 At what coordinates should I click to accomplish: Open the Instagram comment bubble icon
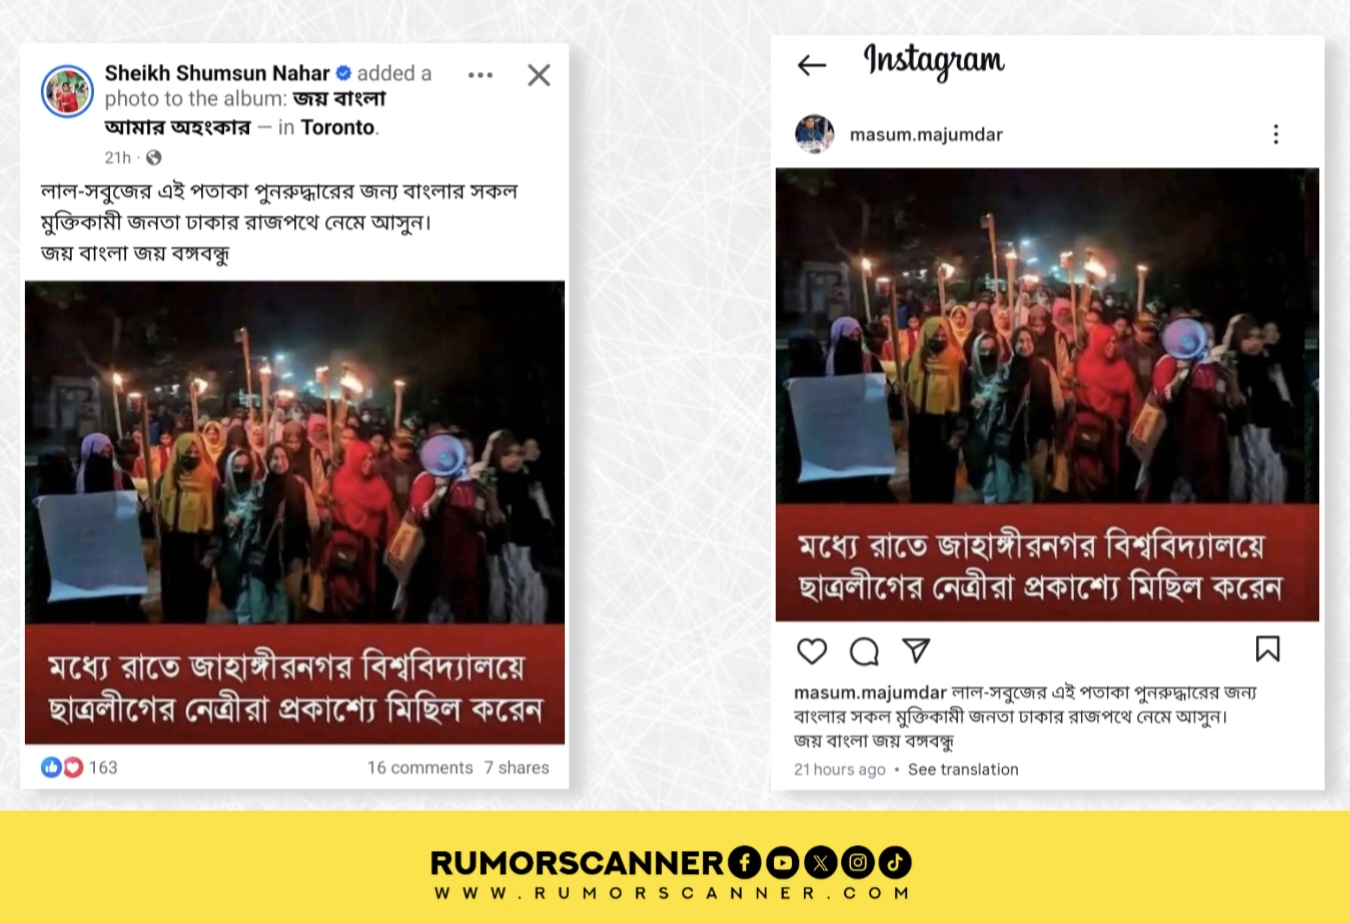coord(864,652)
